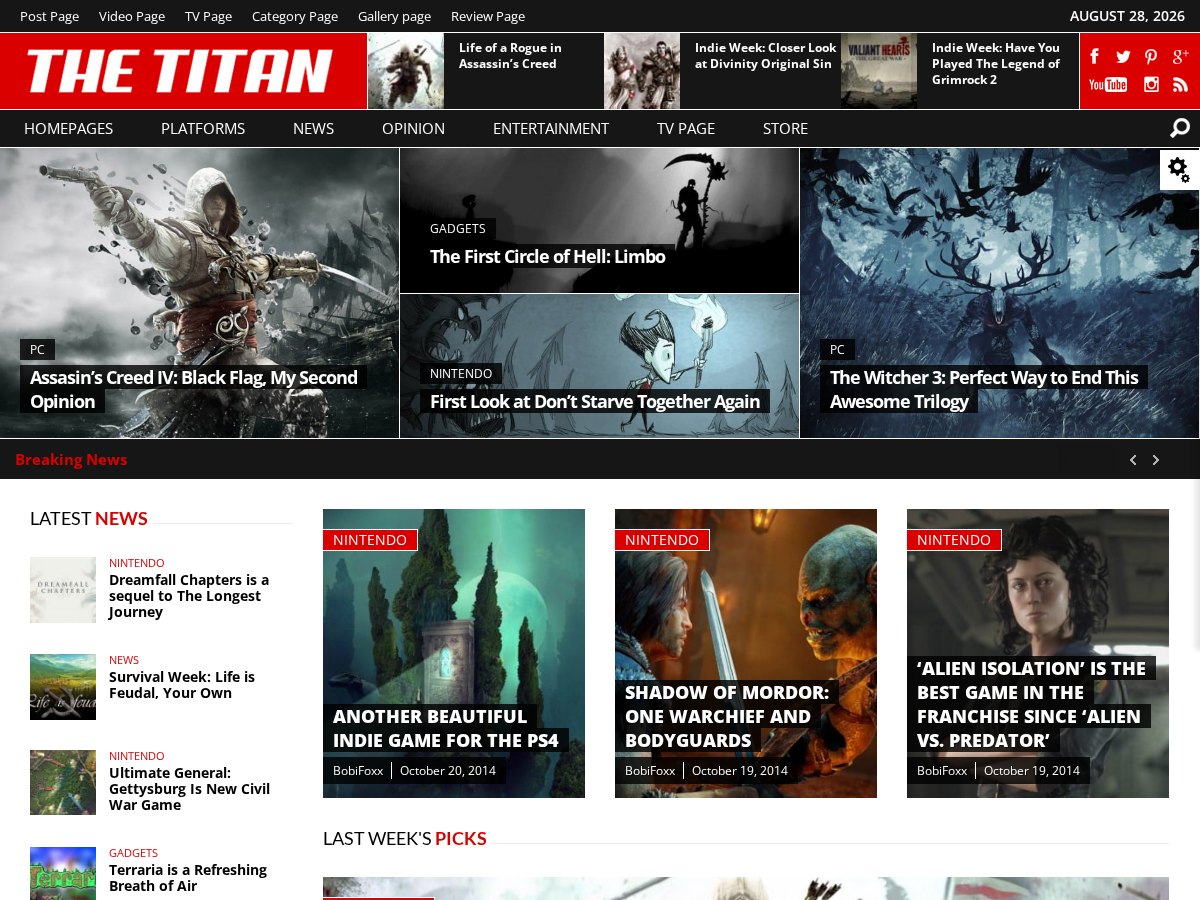Open Gallery page link
1200x900 pixels.
[x=394, y=16]
